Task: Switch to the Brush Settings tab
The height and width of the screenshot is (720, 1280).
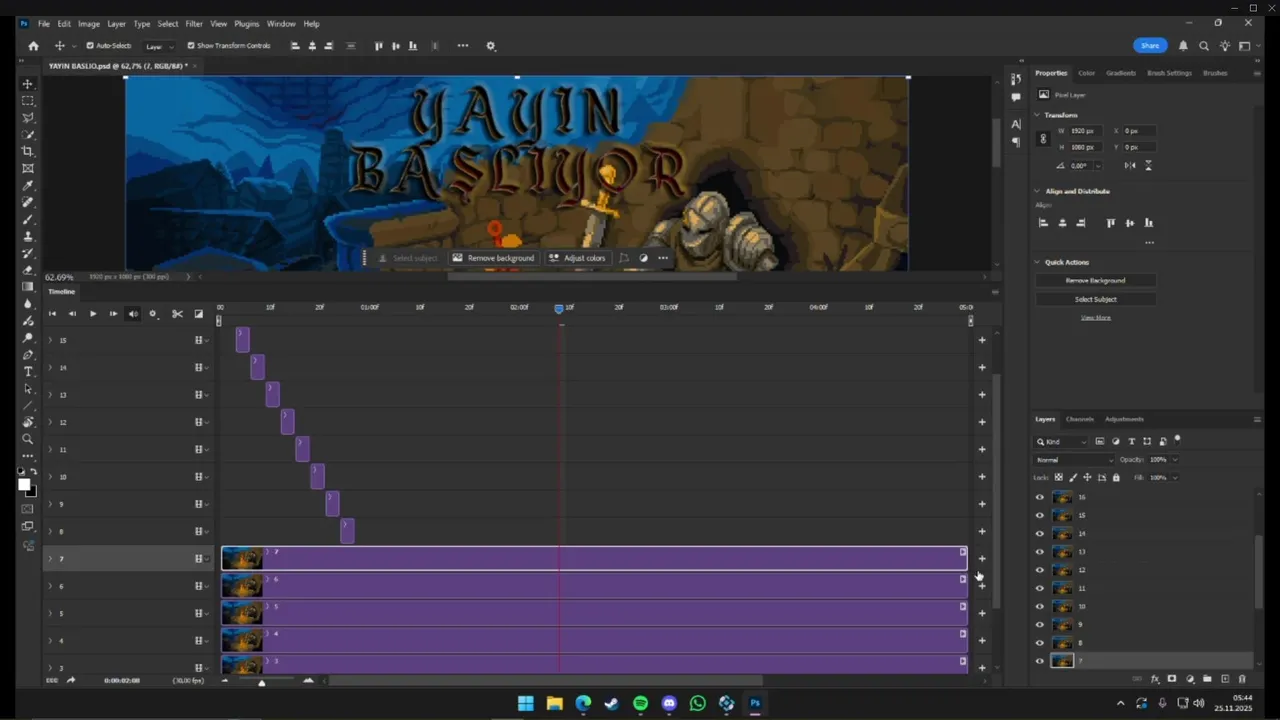Action: coord(1169,73)
